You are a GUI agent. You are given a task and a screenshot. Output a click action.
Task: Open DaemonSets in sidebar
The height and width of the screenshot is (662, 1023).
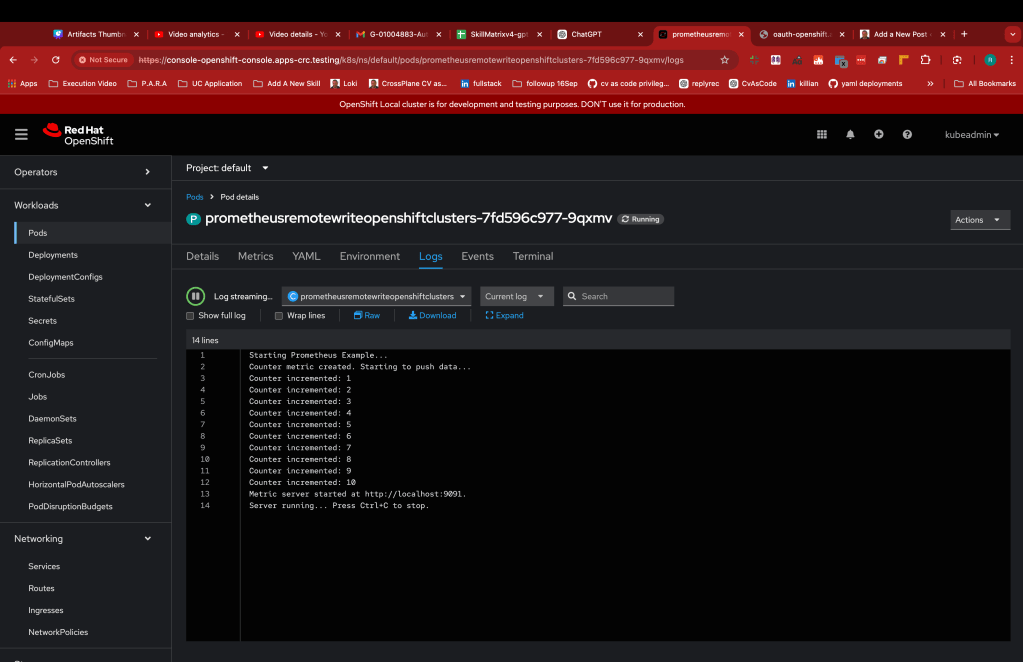(52, 419)
